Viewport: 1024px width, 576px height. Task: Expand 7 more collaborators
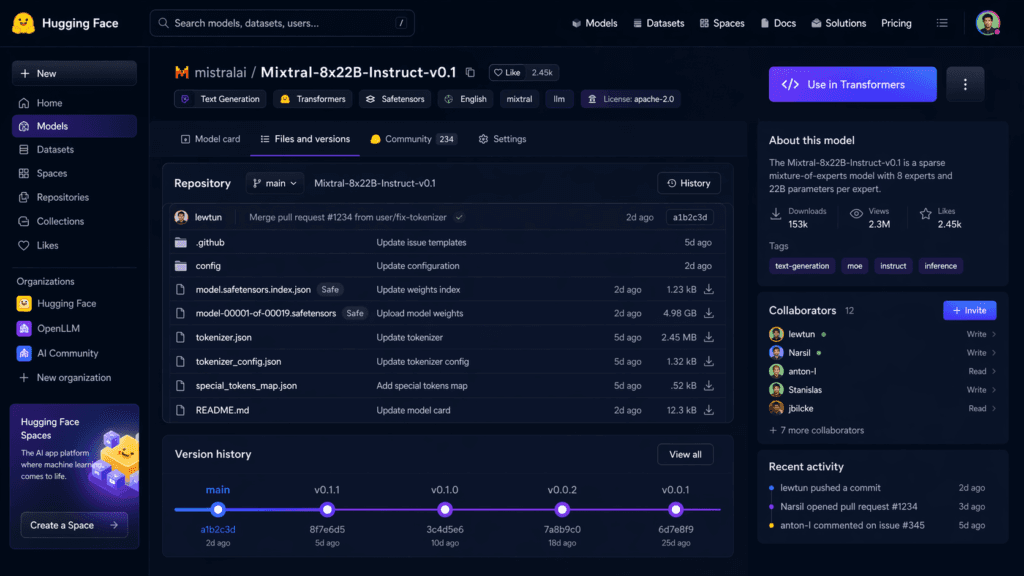click(816, 430)
